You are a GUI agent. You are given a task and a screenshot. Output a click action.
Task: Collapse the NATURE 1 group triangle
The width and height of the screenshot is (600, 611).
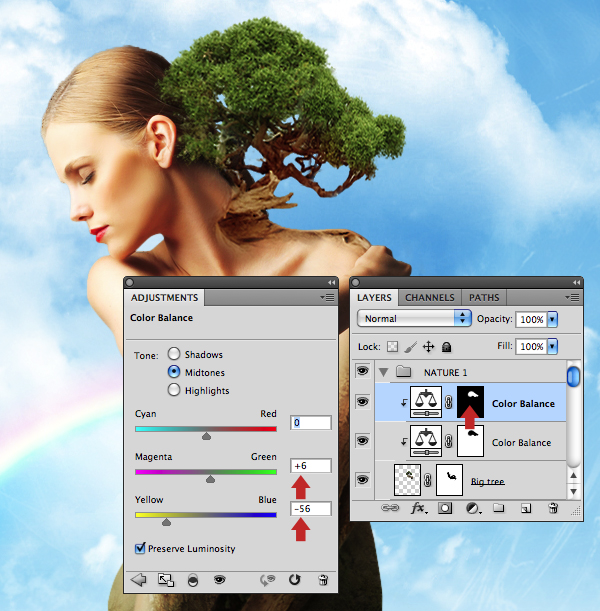click(x=383, y=373)
